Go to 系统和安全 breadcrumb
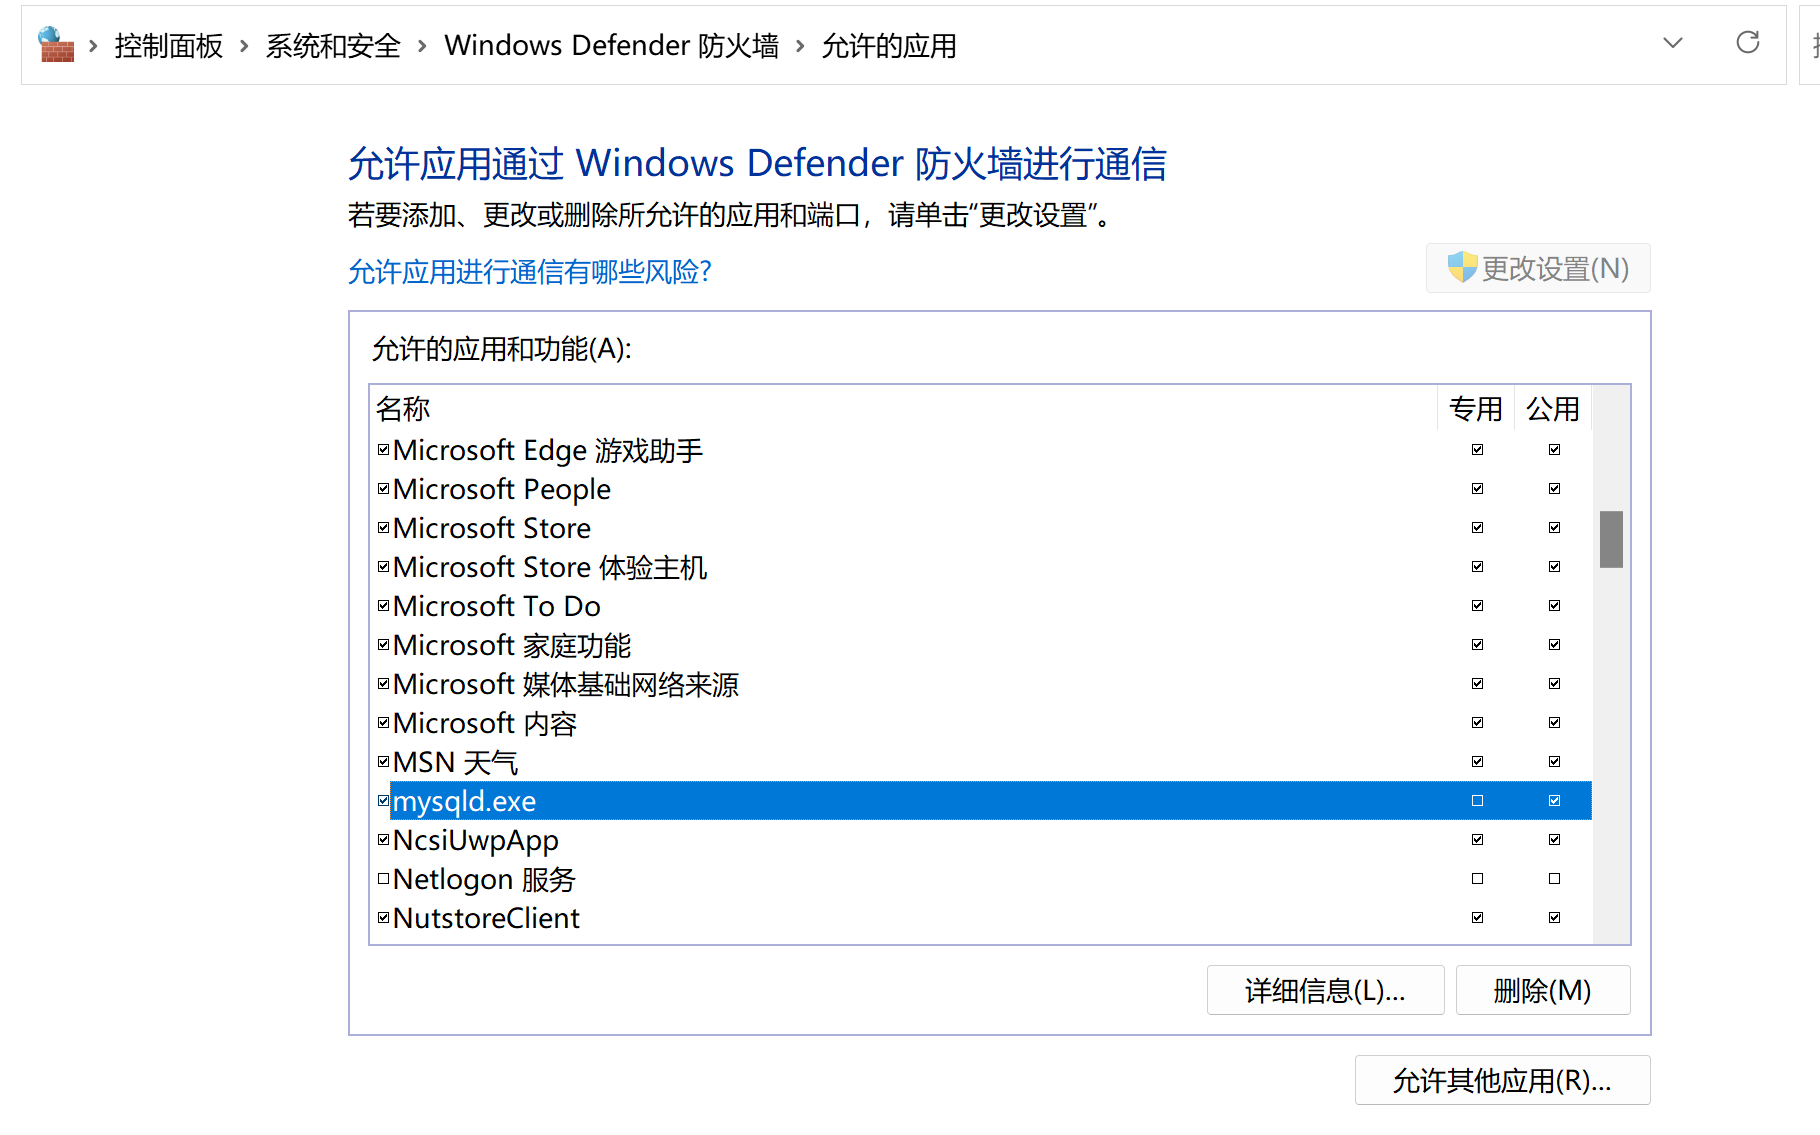The image size is (1820, 1135). click(333, 46)
